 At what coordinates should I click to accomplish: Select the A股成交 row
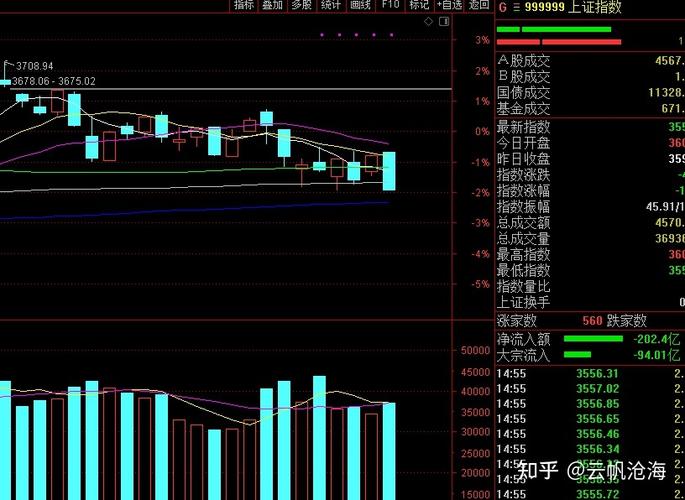pyautogui.click(x=591, y=61)
